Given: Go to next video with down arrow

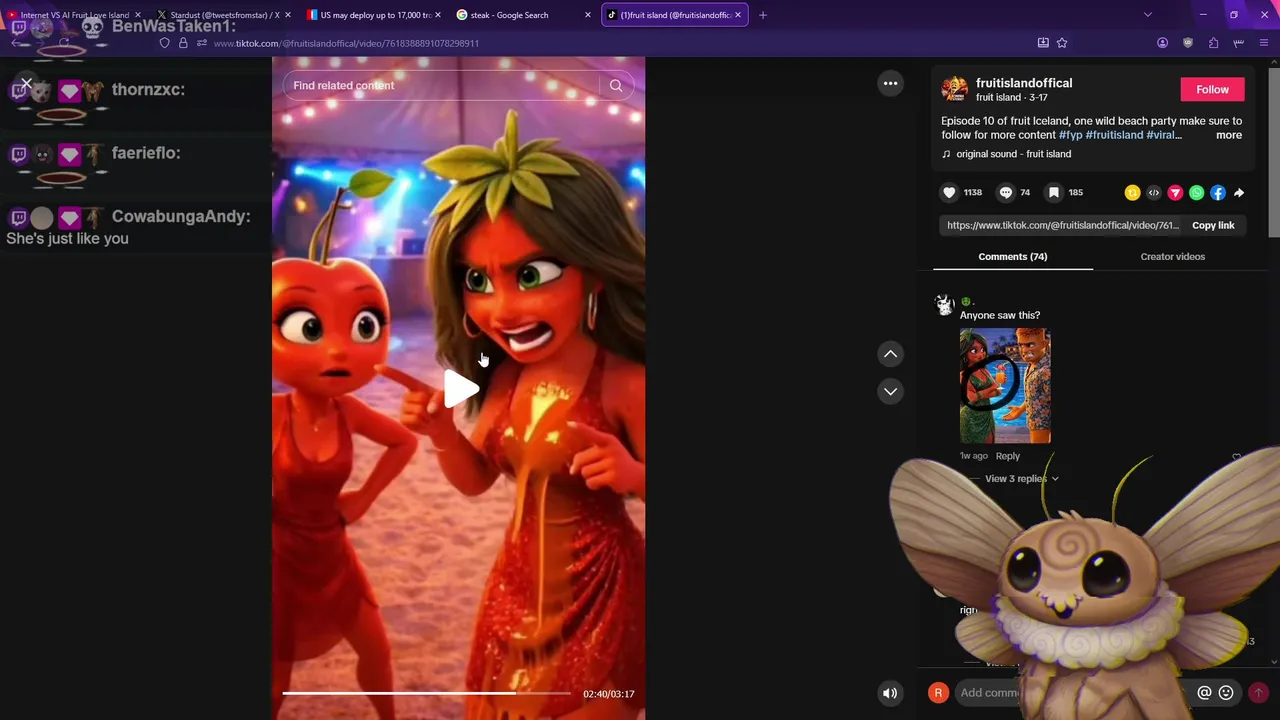Looking at the screenshot, I should (890, 391).
